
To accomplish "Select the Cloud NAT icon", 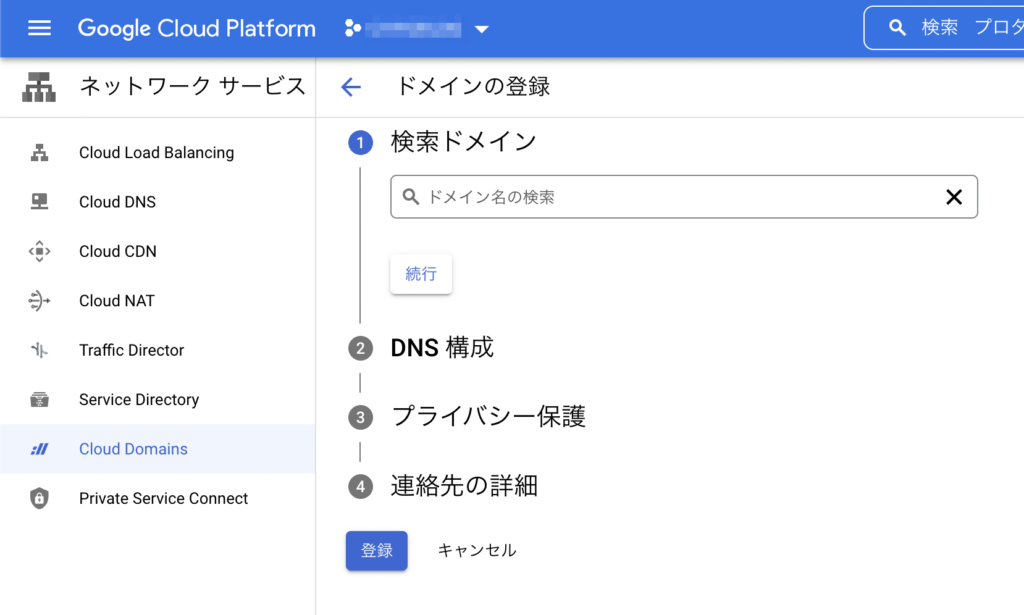I will click(40, 300).
